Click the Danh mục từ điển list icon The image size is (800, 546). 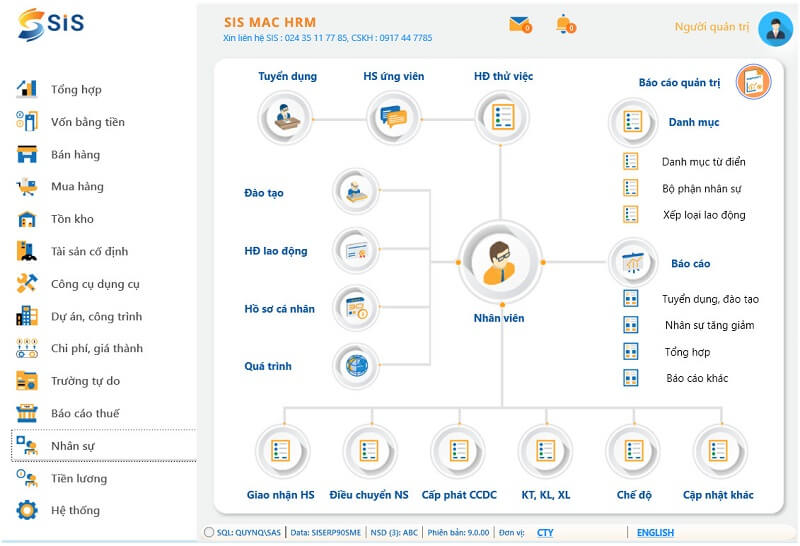pyautogui.click(x=631, y=161)
